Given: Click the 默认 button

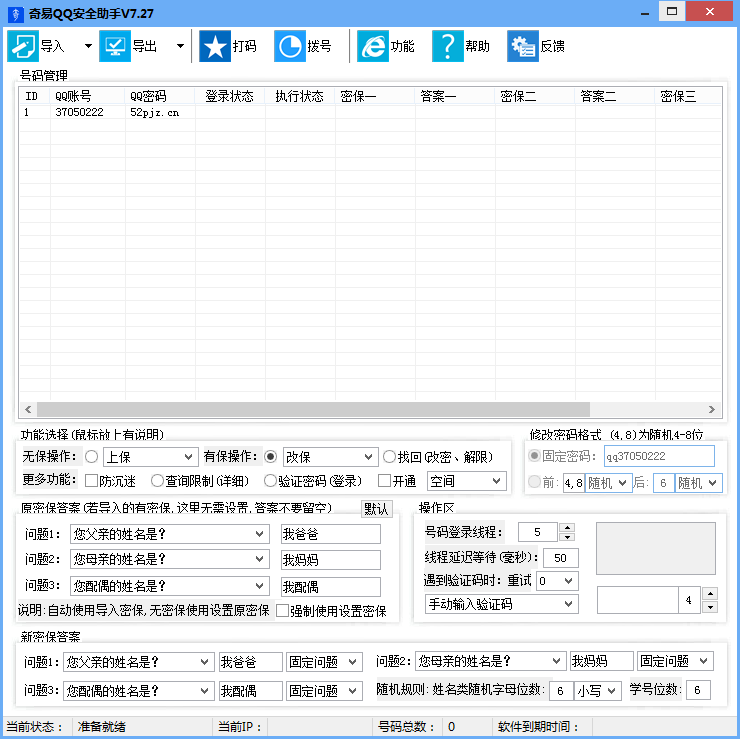Looking at the screenshot, I should pyautogui.click(x=376, y=509).
